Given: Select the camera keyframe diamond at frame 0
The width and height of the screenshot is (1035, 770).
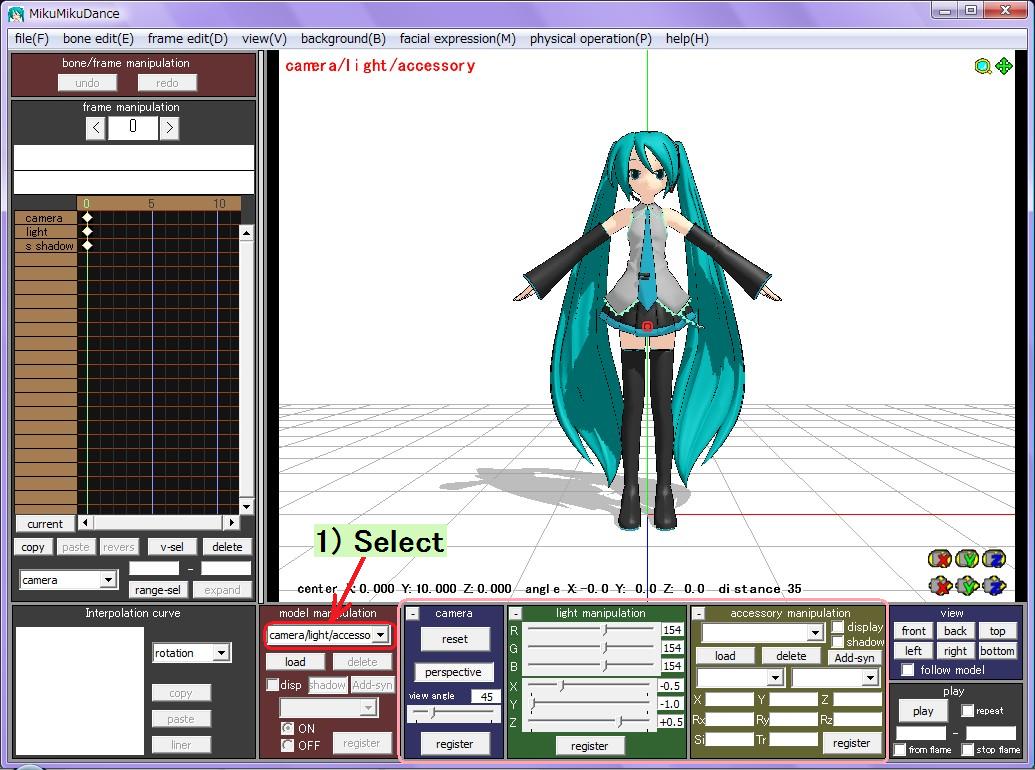Looking at the screenshot, I should coord(87,218).
